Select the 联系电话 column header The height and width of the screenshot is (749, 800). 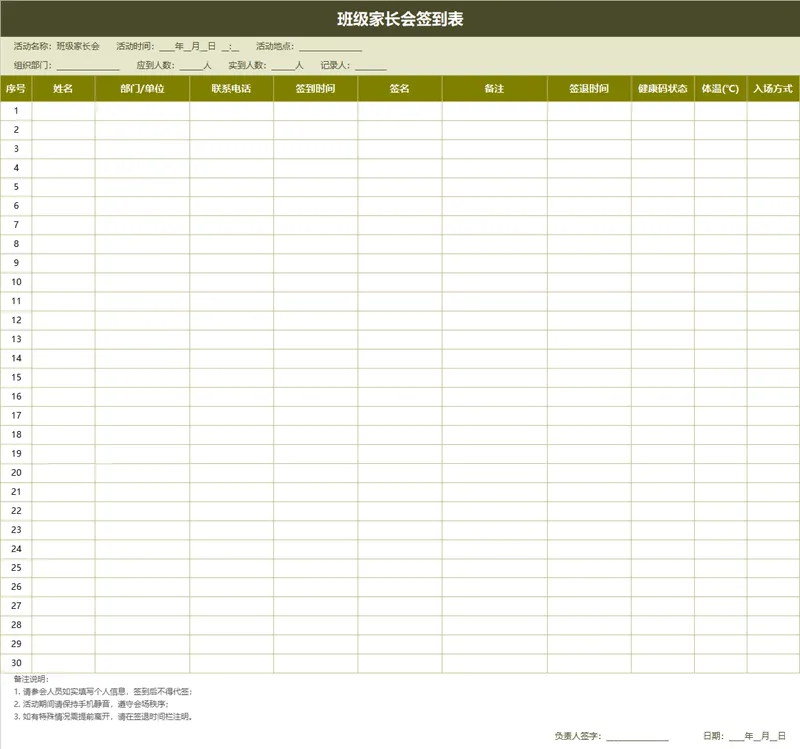(x=232, y=89)
